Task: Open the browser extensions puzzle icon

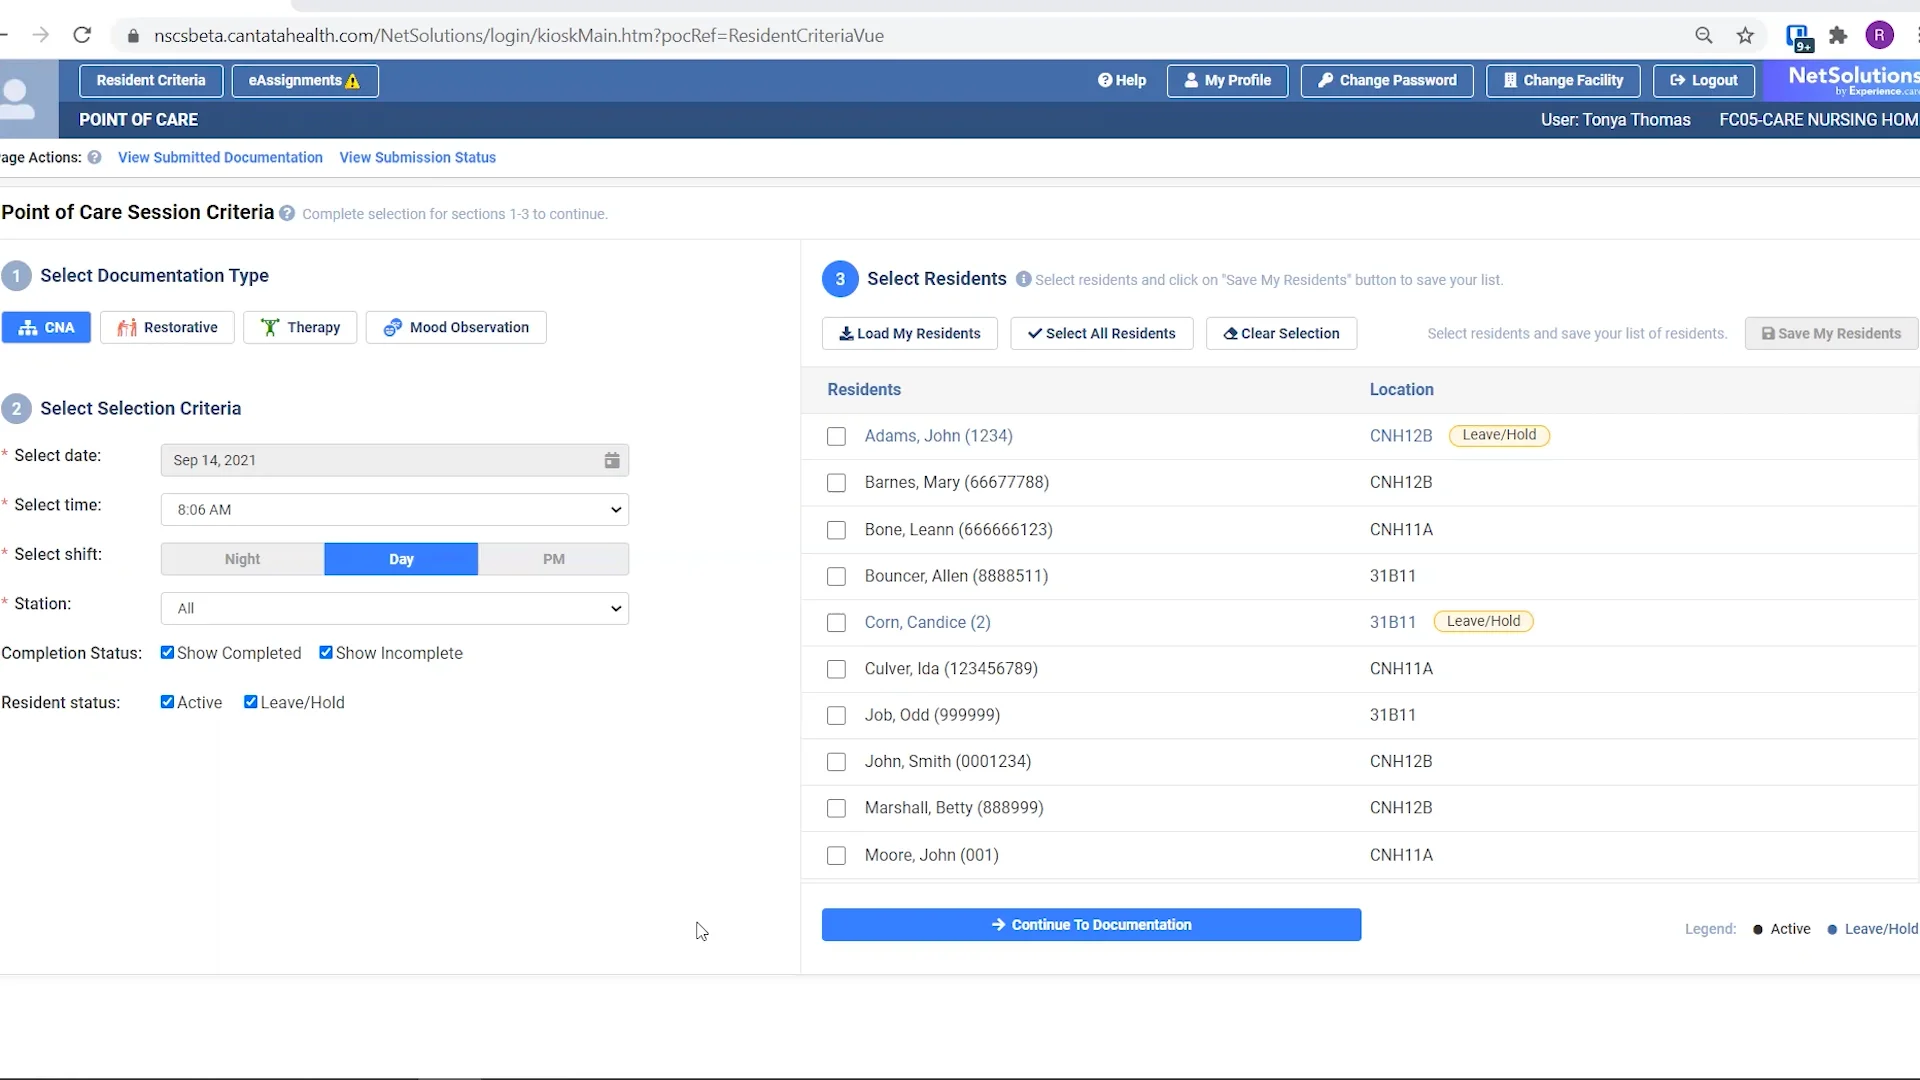Action: tap(1838, 36)
